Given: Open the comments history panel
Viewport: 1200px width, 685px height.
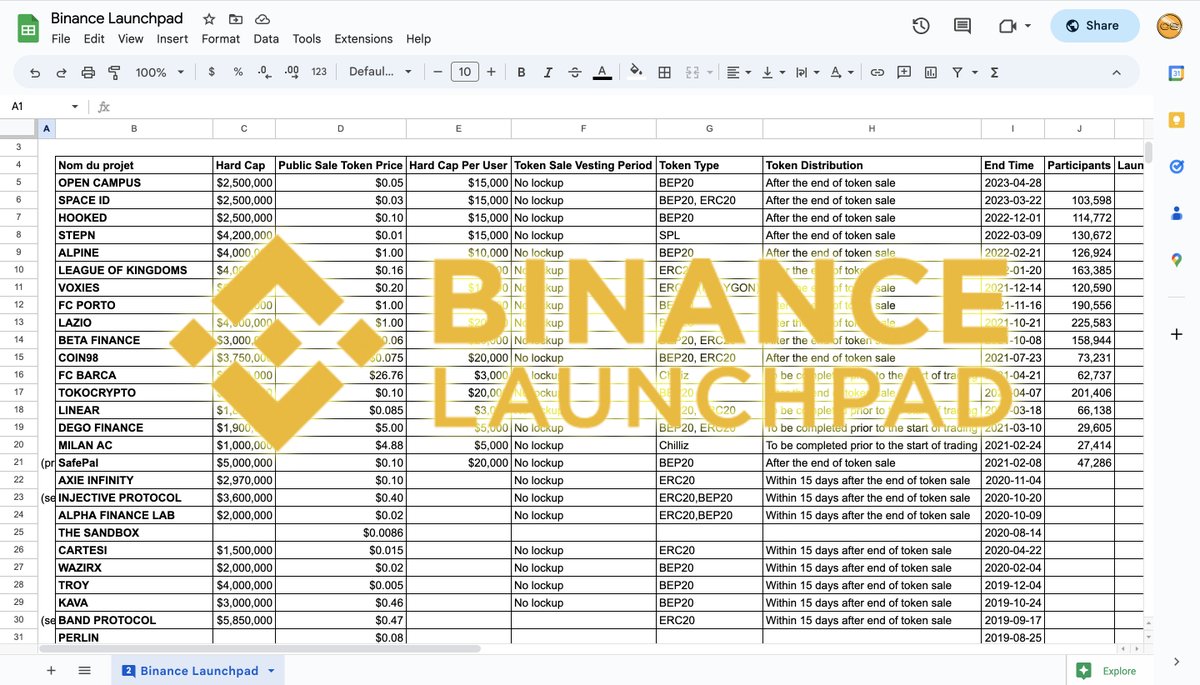Looking at the screenshot, I should coord(962,26).
